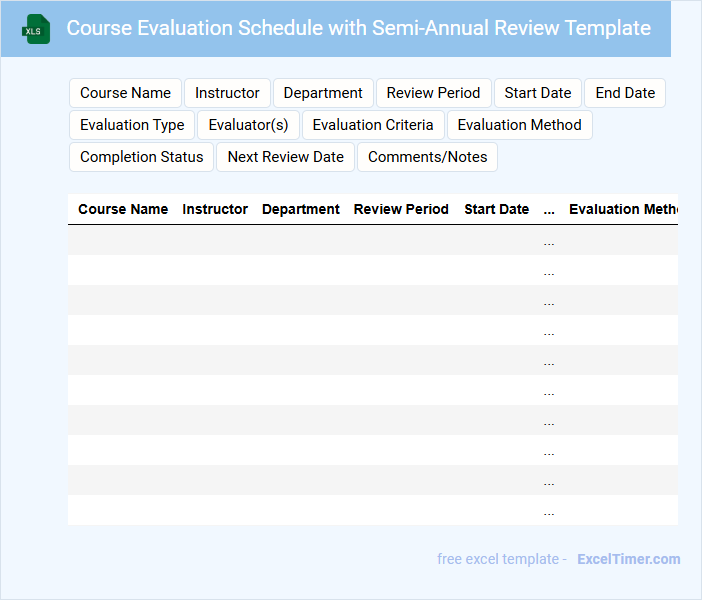Select the Evaluator(s) tag
The height and width of the screenshot is (600, 702).
[x=248, y=125]
